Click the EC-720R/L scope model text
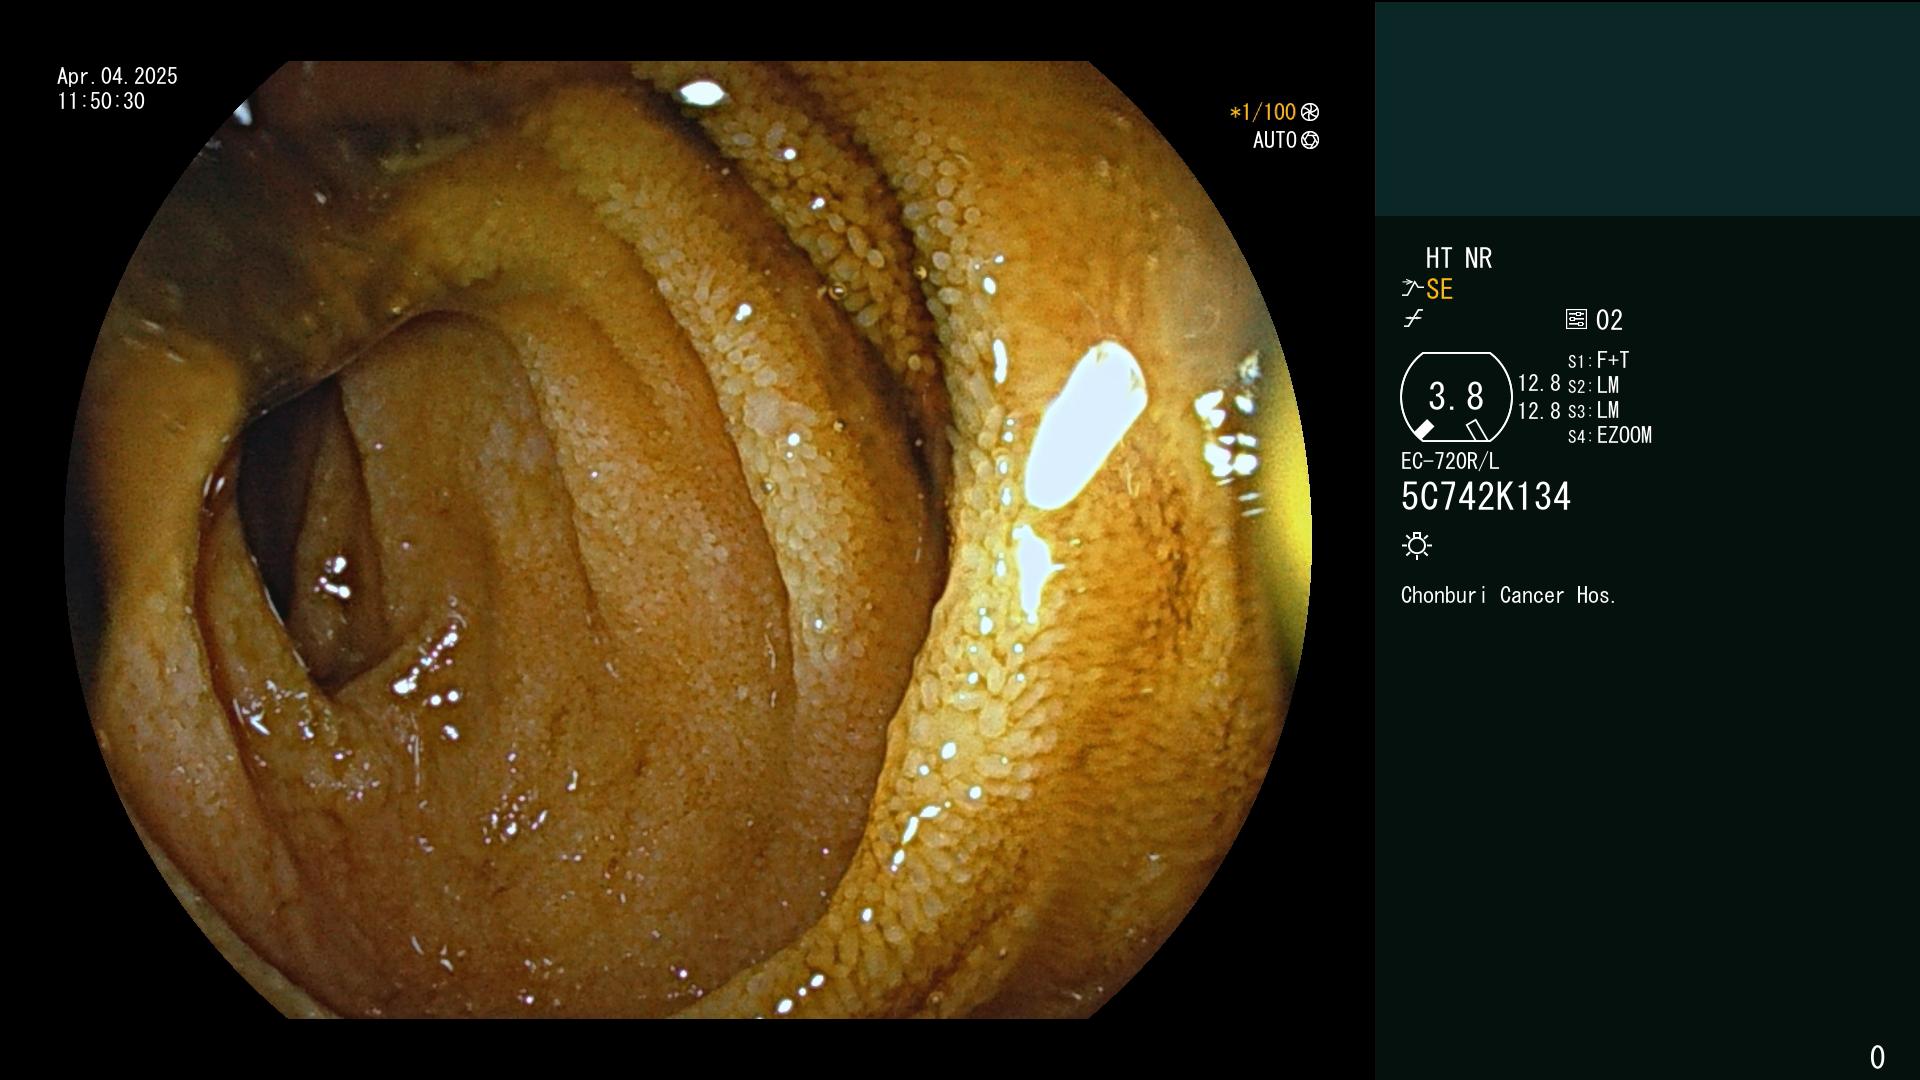Screen dimensions: 1920x1080 click(1450, 462)
